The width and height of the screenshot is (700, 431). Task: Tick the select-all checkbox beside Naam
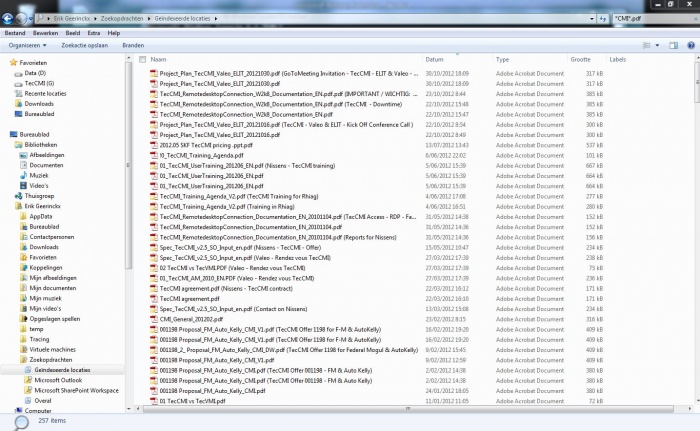(142, 59)
